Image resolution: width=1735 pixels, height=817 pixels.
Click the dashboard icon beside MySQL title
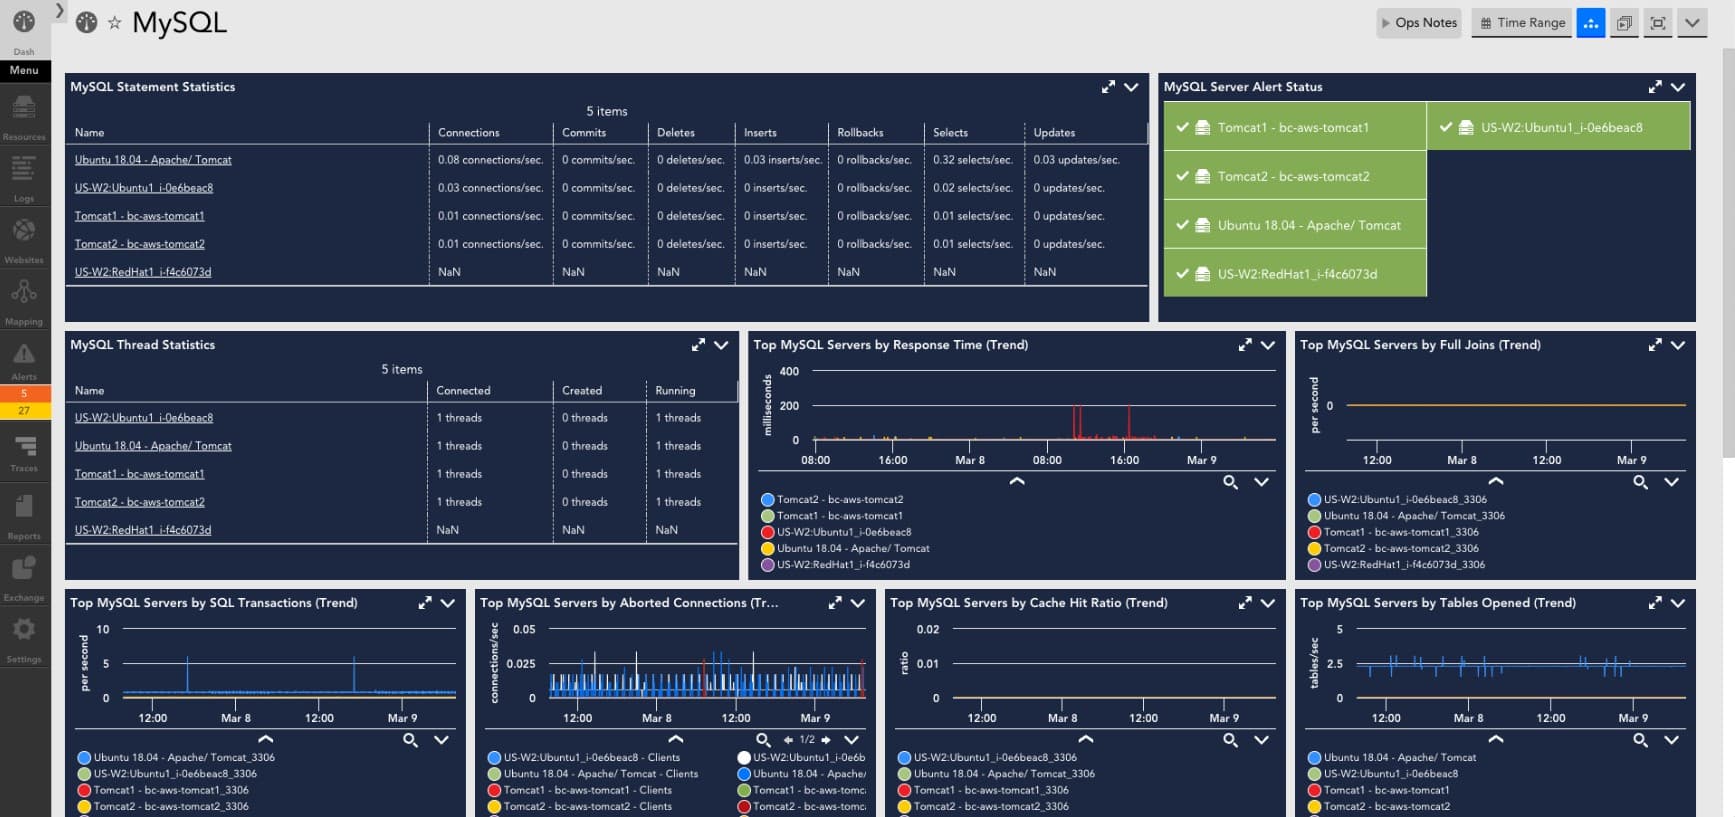click(87, 22)
